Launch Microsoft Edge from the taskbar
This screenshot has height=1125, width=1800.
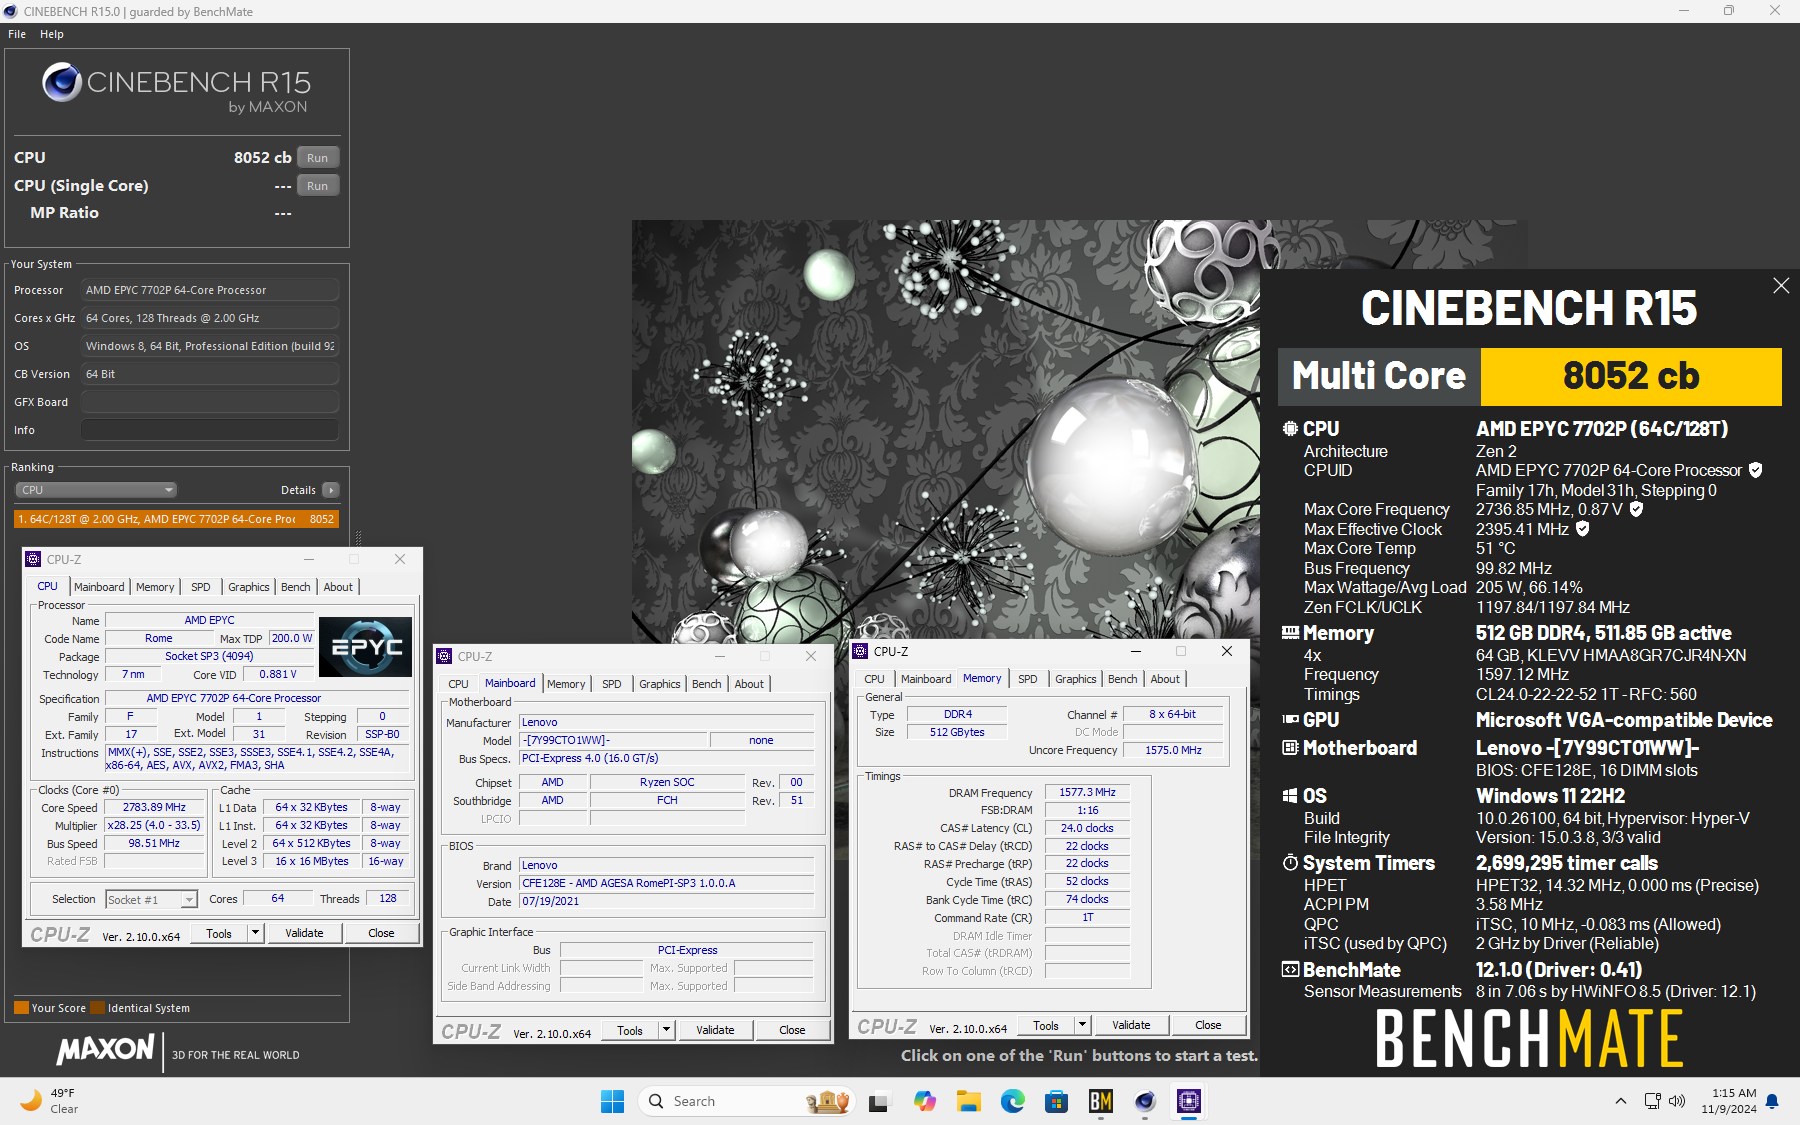(x=1012, y=1101)
